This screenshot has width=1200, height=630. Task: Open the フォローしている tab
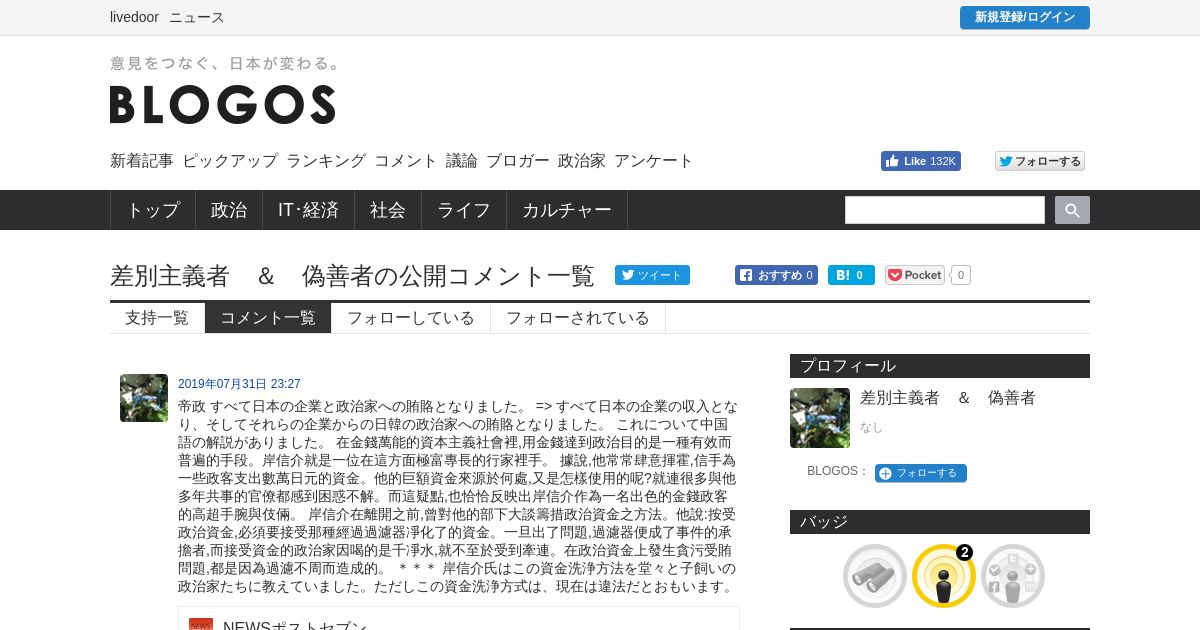pyautogui.click(x=411, y=318)
